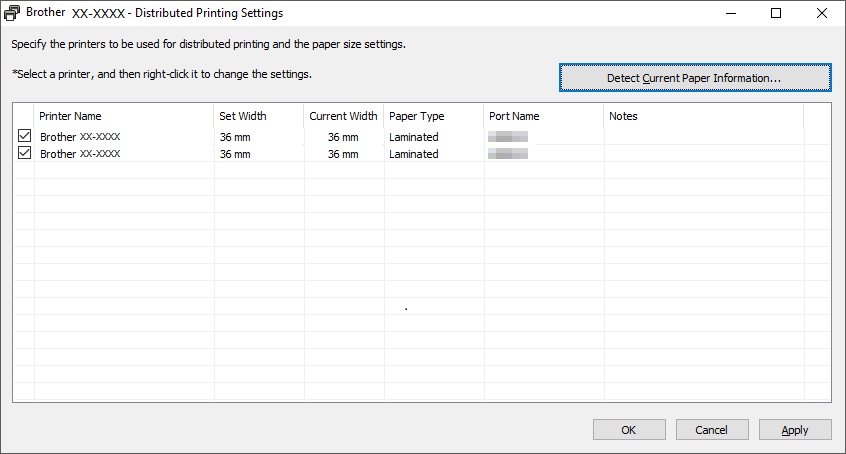This screenshot has width=846, height=454.
Task: Maximize the dialog window
Action: tap(776, 14)
